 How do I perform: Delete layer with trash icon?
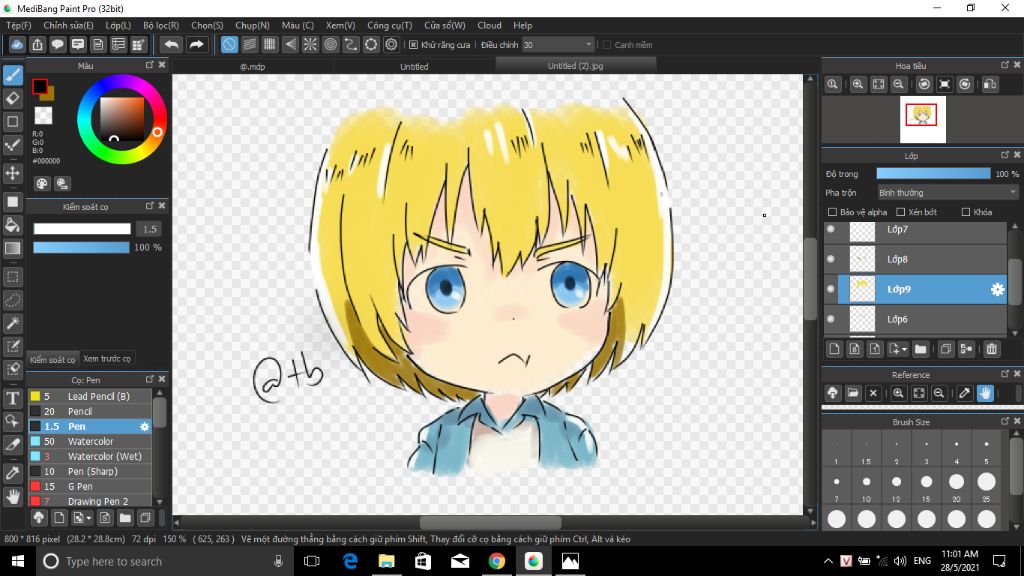[x=991, y=349]
